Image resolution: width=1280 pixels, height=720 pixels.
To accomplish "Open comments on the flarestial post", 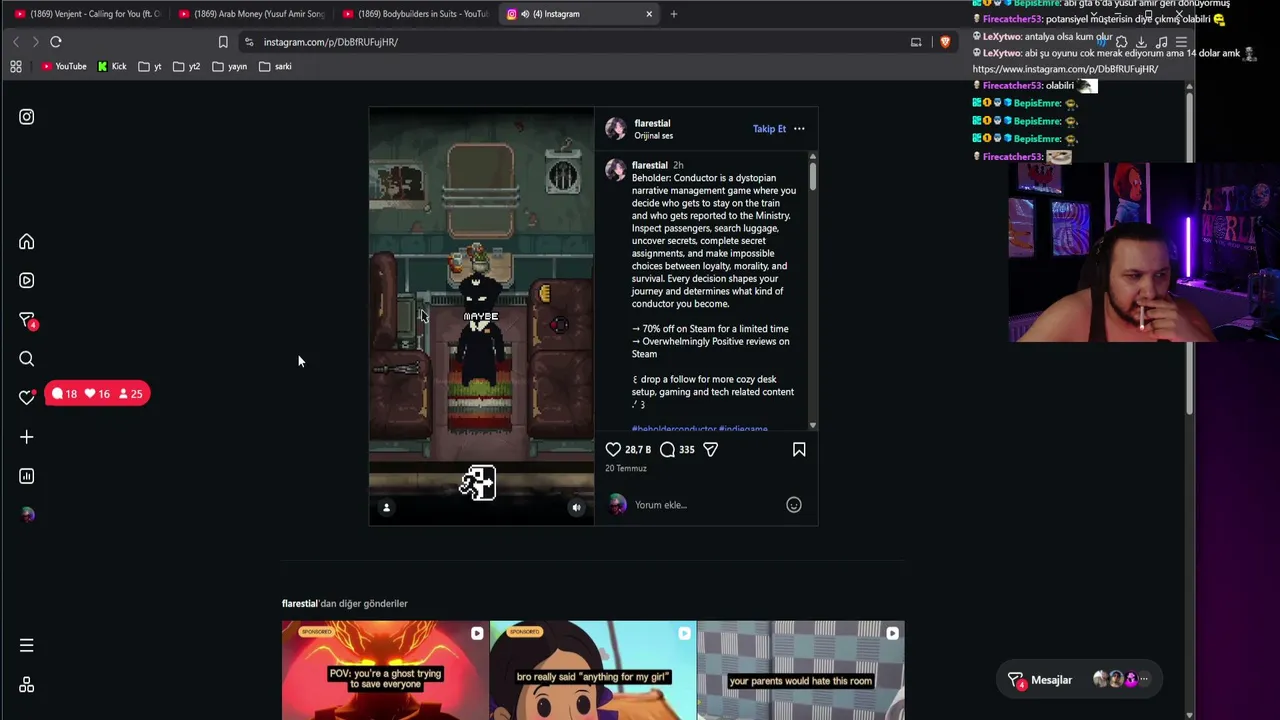I will 667,450.
